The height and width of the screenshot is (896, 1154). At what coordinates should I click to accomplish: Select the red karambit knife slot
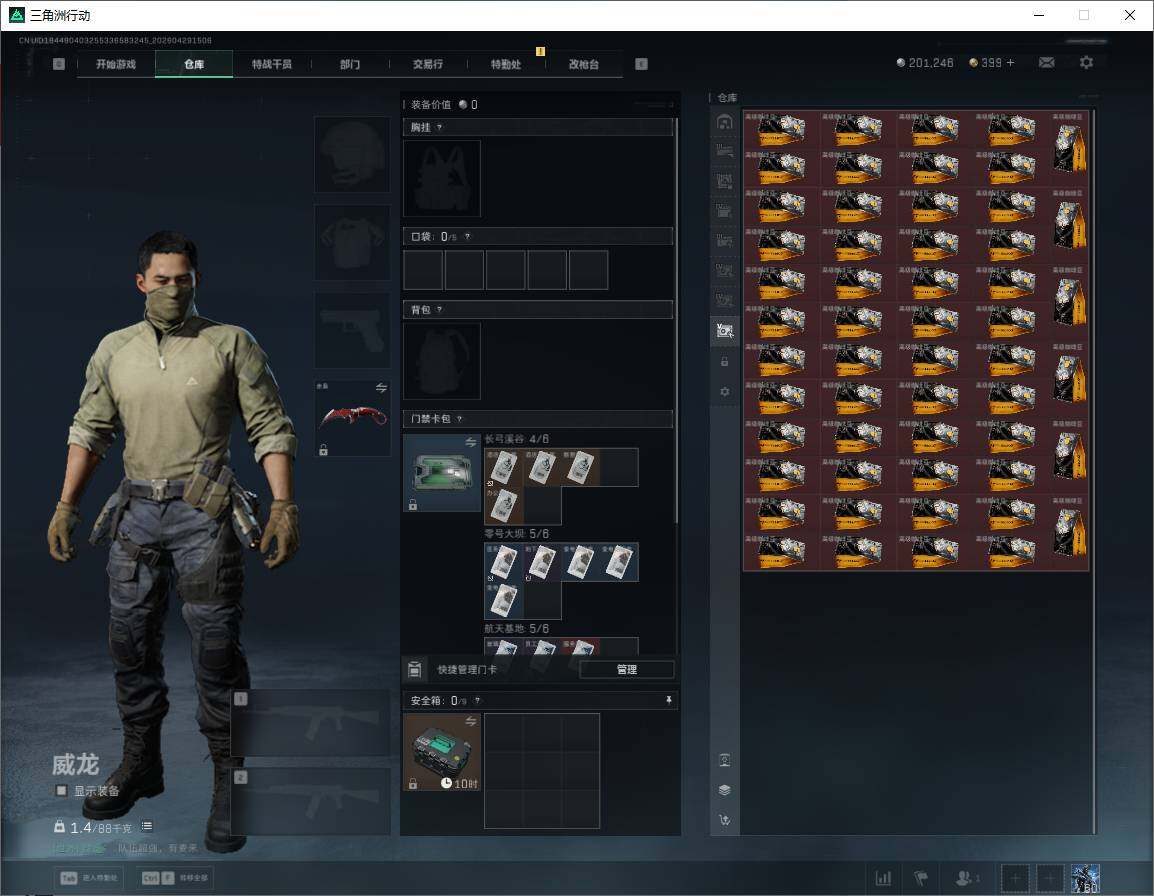coord(352,418)
